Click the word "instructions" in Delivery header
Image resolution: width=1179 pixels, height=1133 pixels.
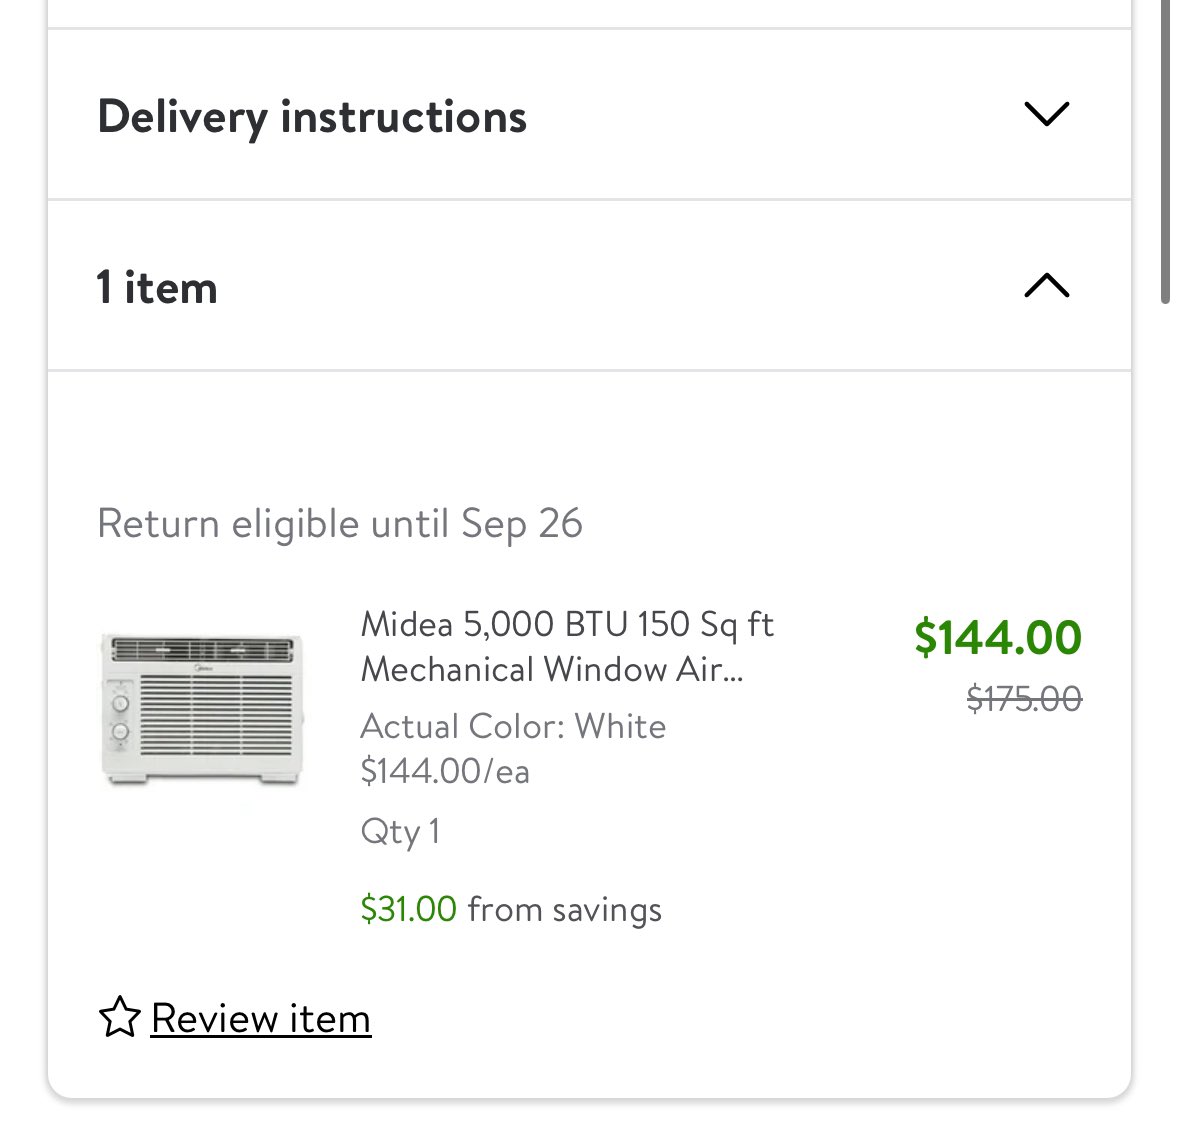[x=404, y=117]
